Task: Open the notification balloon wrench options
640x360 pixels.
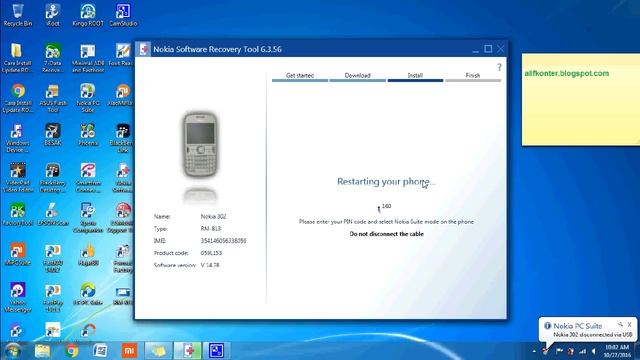Action: (620, 324)
